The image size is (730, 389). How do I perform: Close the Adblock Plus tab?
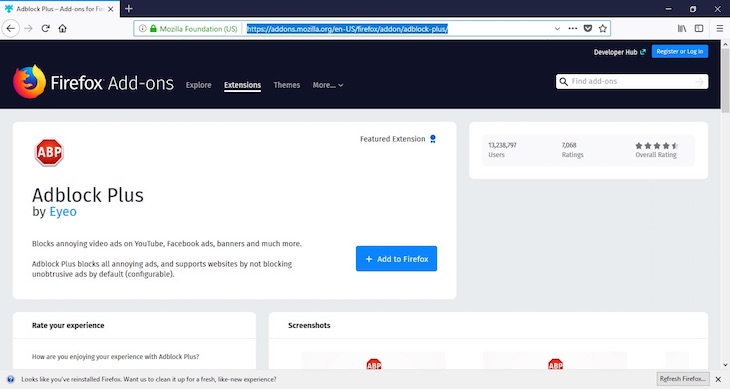click(110, 9)
